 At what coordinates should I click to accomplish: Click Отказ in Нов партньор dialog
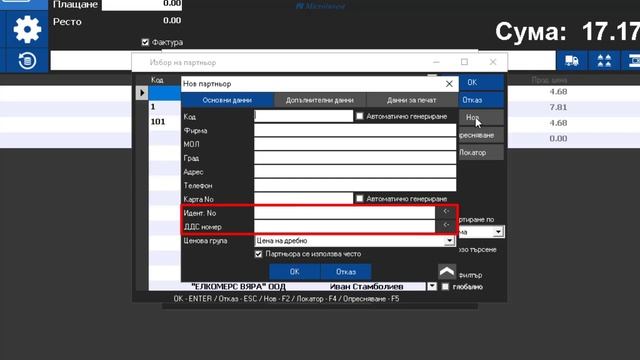346,272
